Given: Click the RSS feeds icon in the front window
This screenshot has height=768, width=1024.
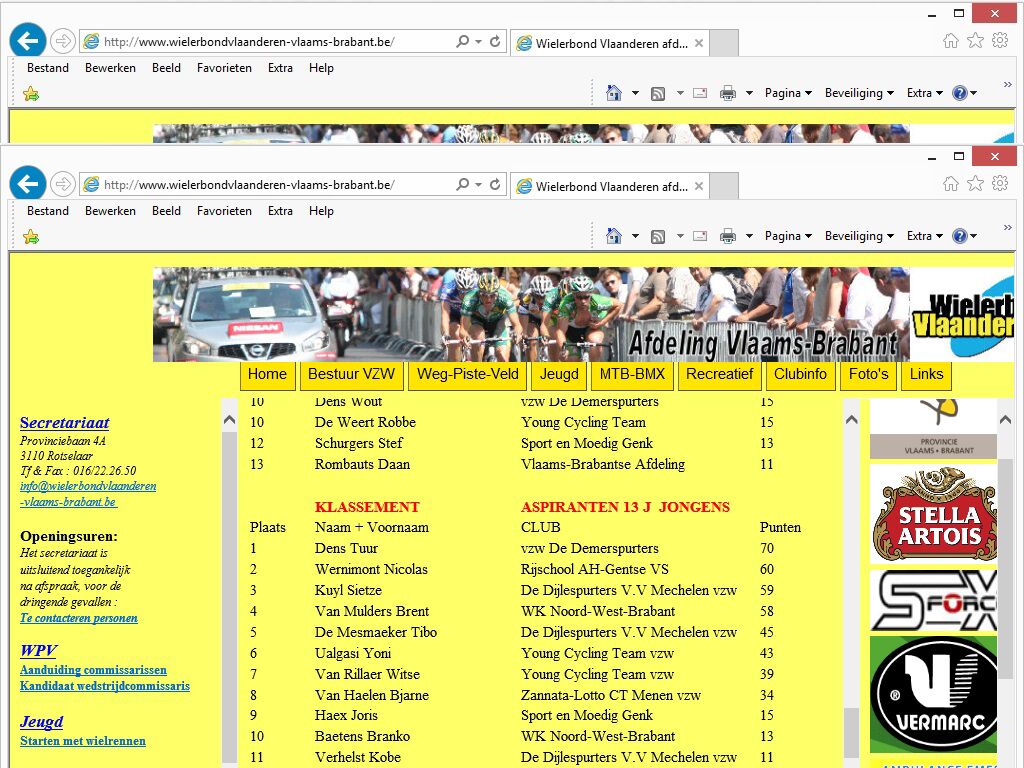Looking at the screenshot, I should tap(658, 236).
